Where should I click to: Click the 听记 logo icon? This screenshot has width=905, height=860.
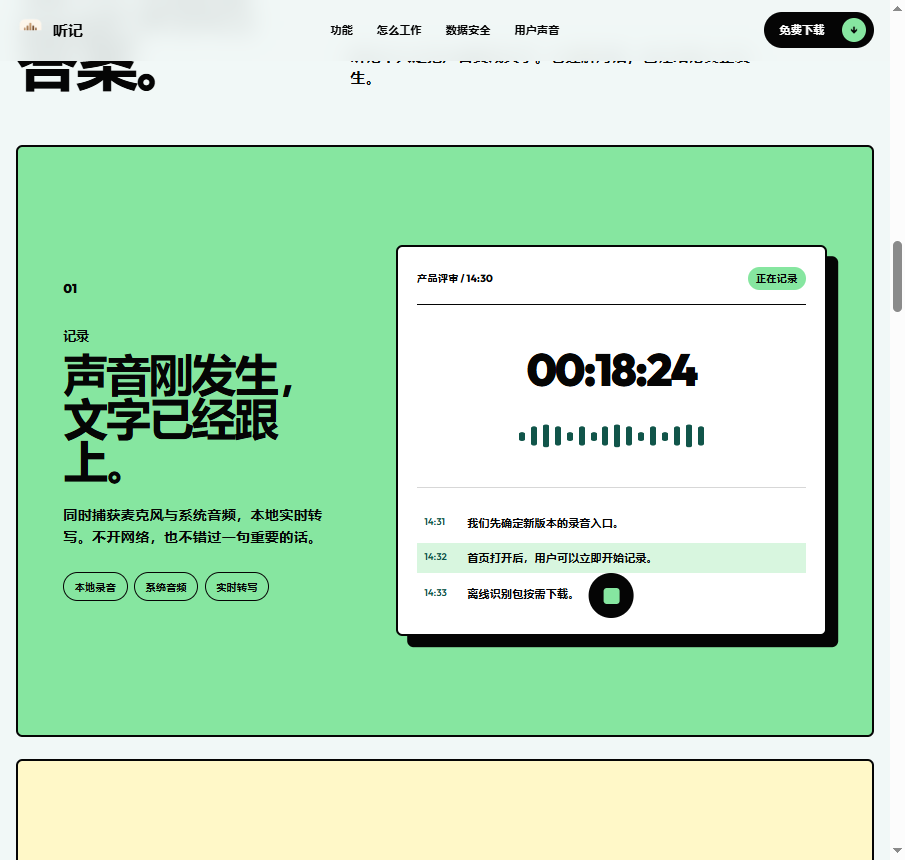(x=30, y=28)
